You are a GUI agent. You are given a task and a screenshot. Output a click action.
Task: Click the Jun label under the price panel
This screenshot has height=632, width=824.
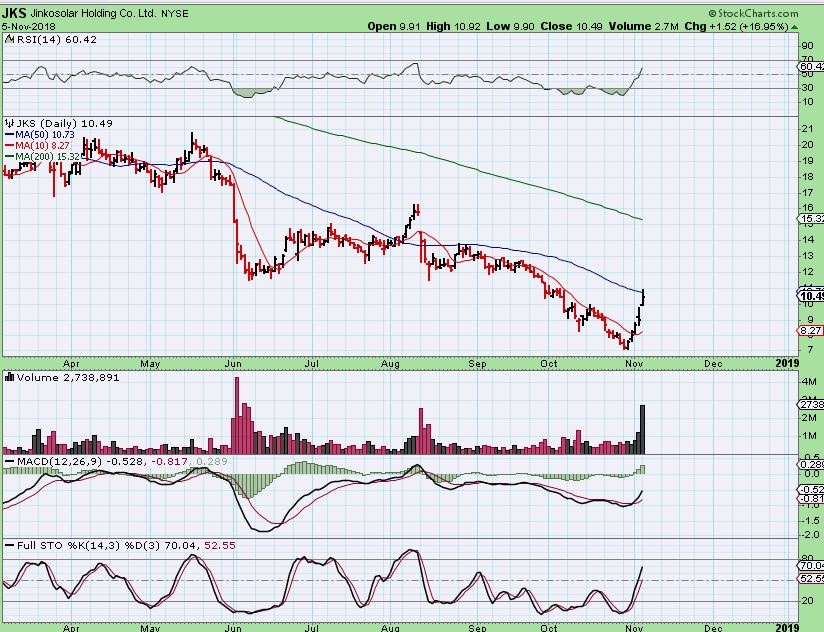(232, 364)
